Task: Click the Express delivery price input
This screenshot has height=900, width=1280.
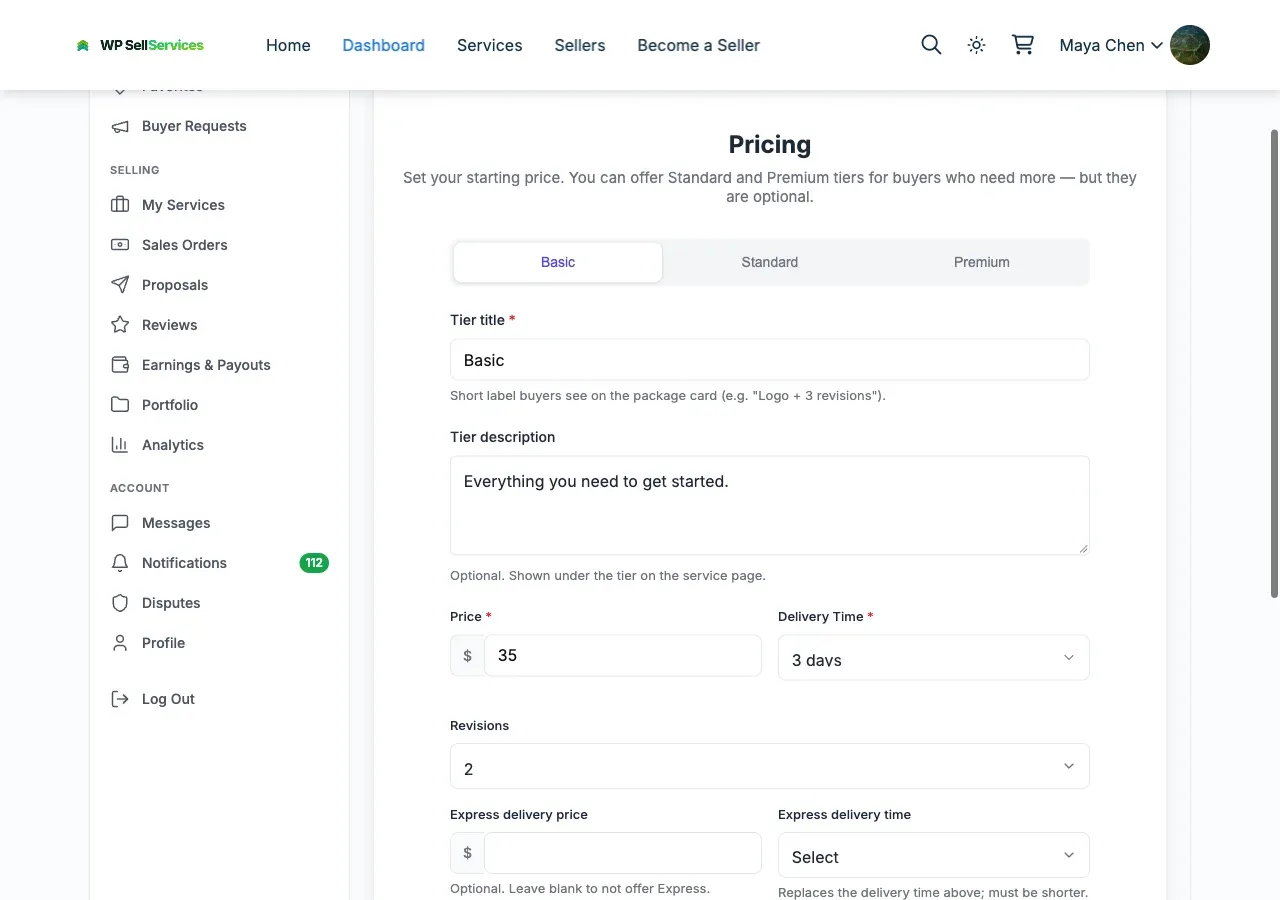Action: tap(623, 853)
